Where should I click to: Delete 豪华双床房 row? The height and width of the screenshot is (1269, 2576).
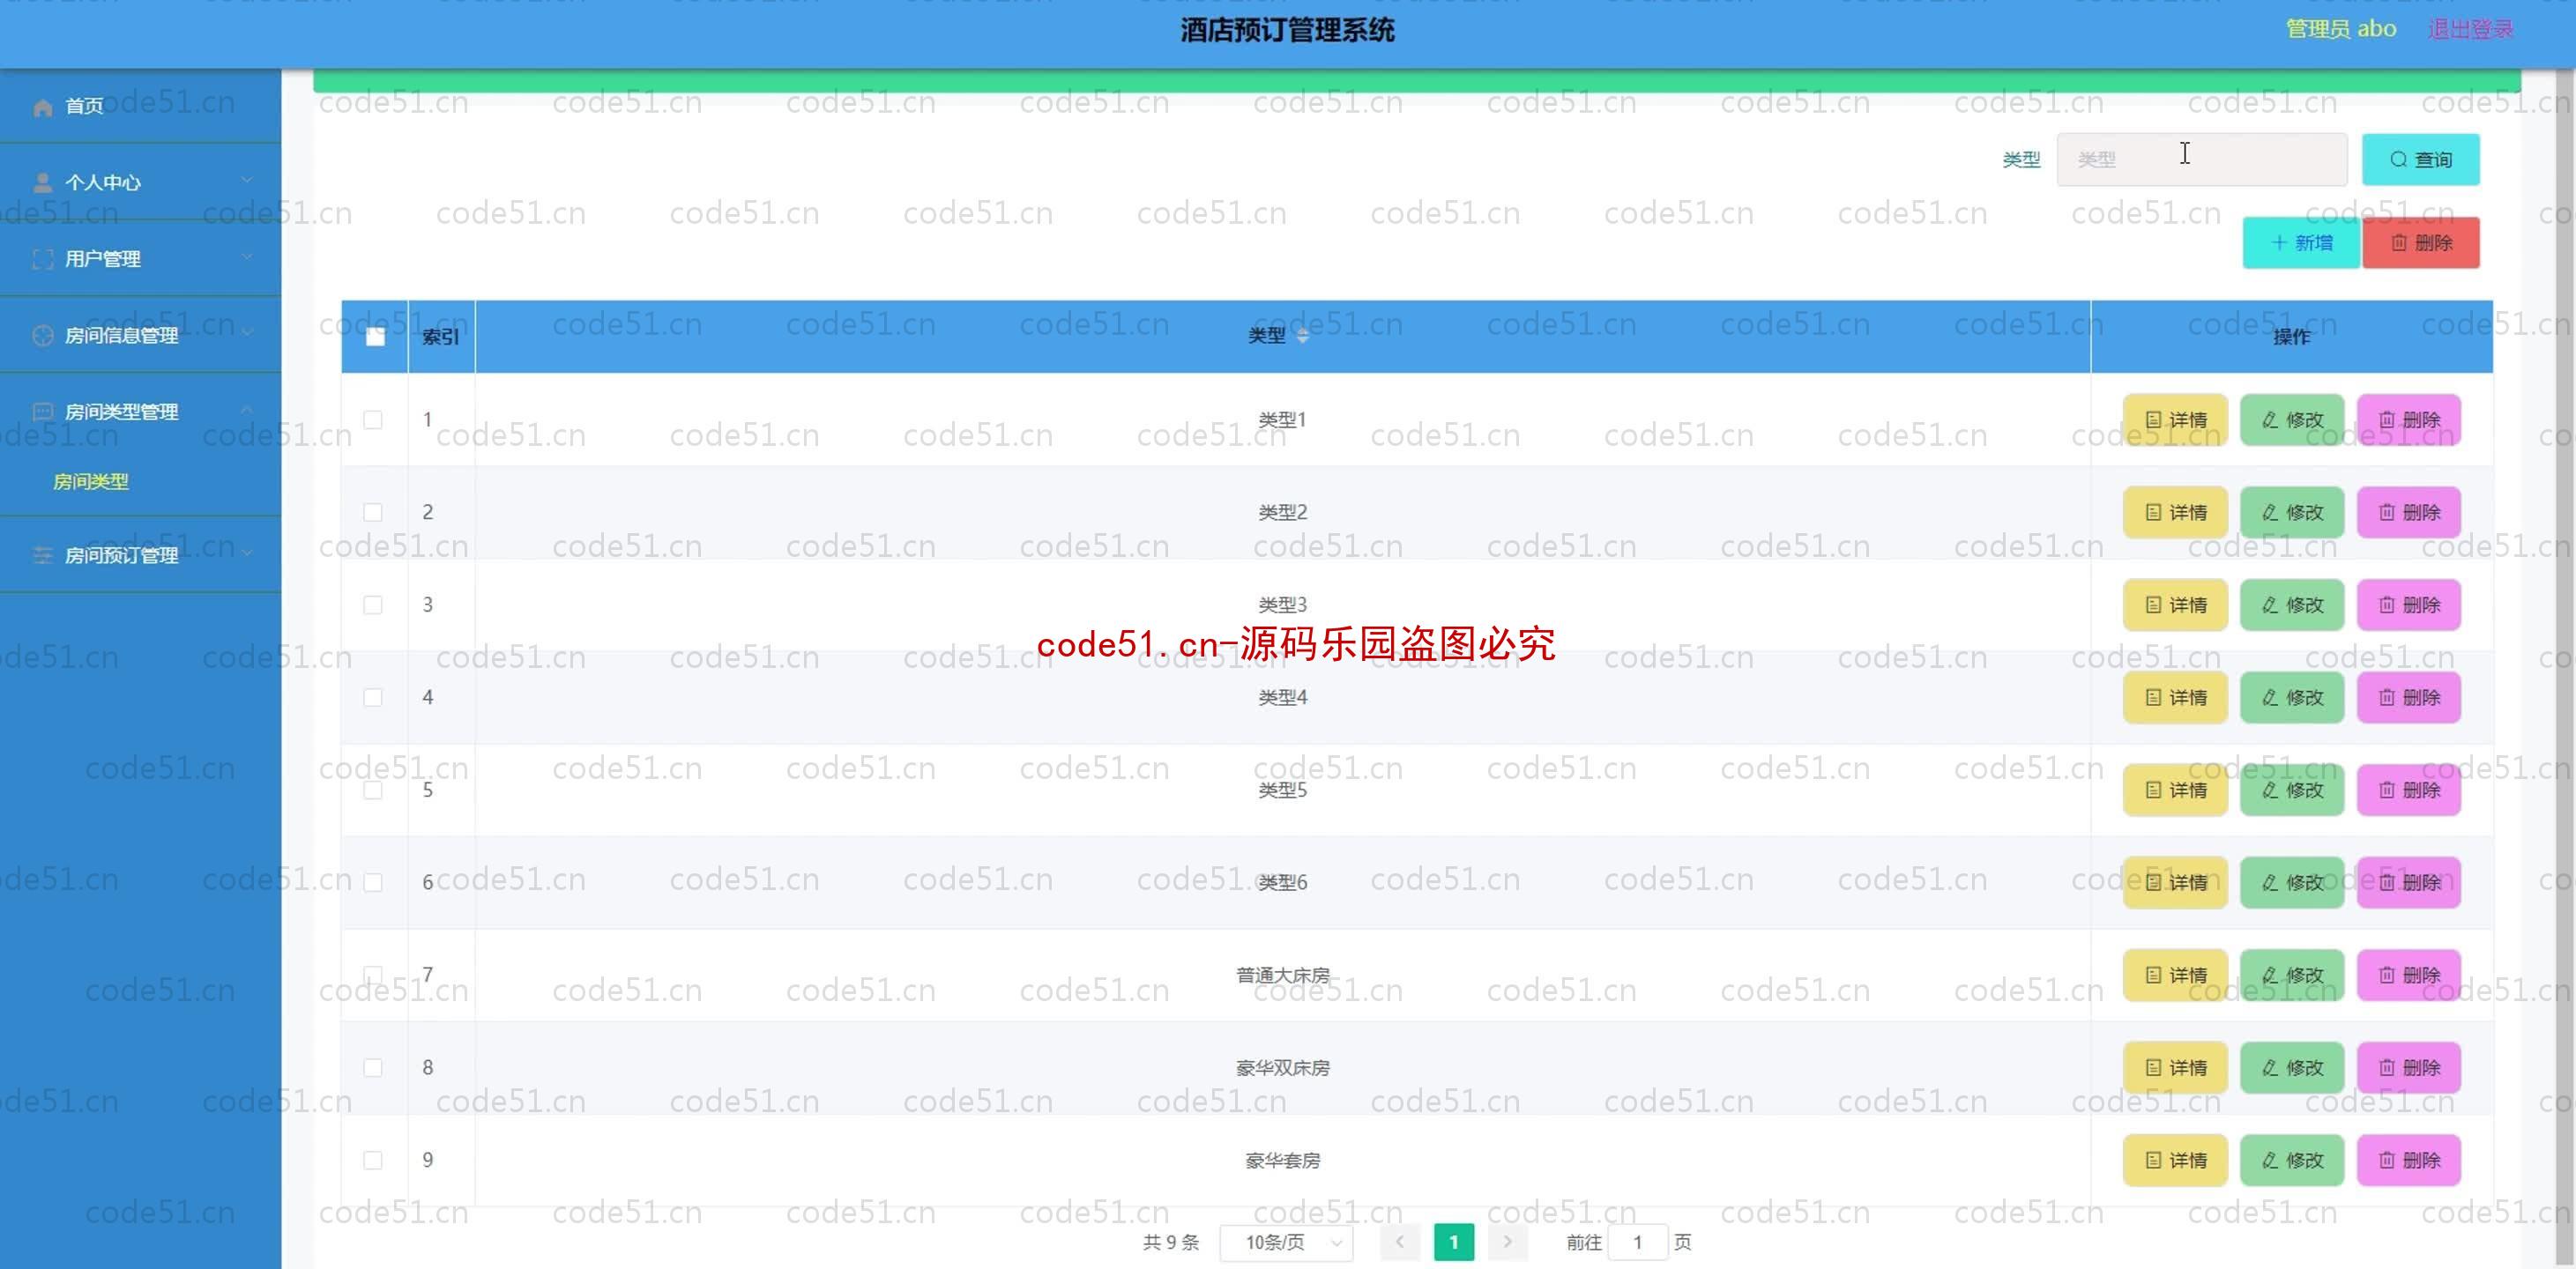[x=2409, y=1068]
